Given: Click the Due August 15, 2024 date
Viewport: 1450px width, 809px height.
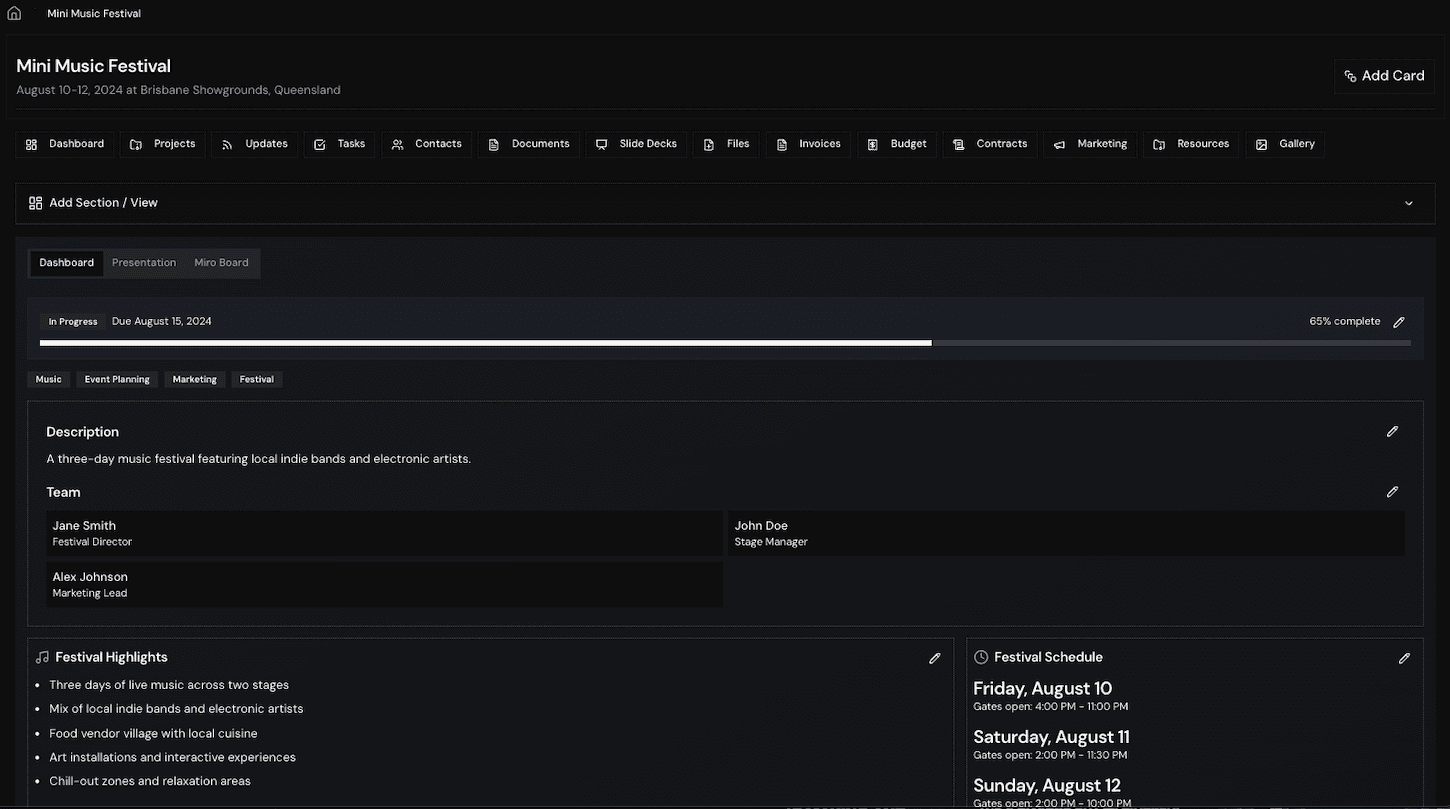Looking at the screenshot, I should pos(162,321).
